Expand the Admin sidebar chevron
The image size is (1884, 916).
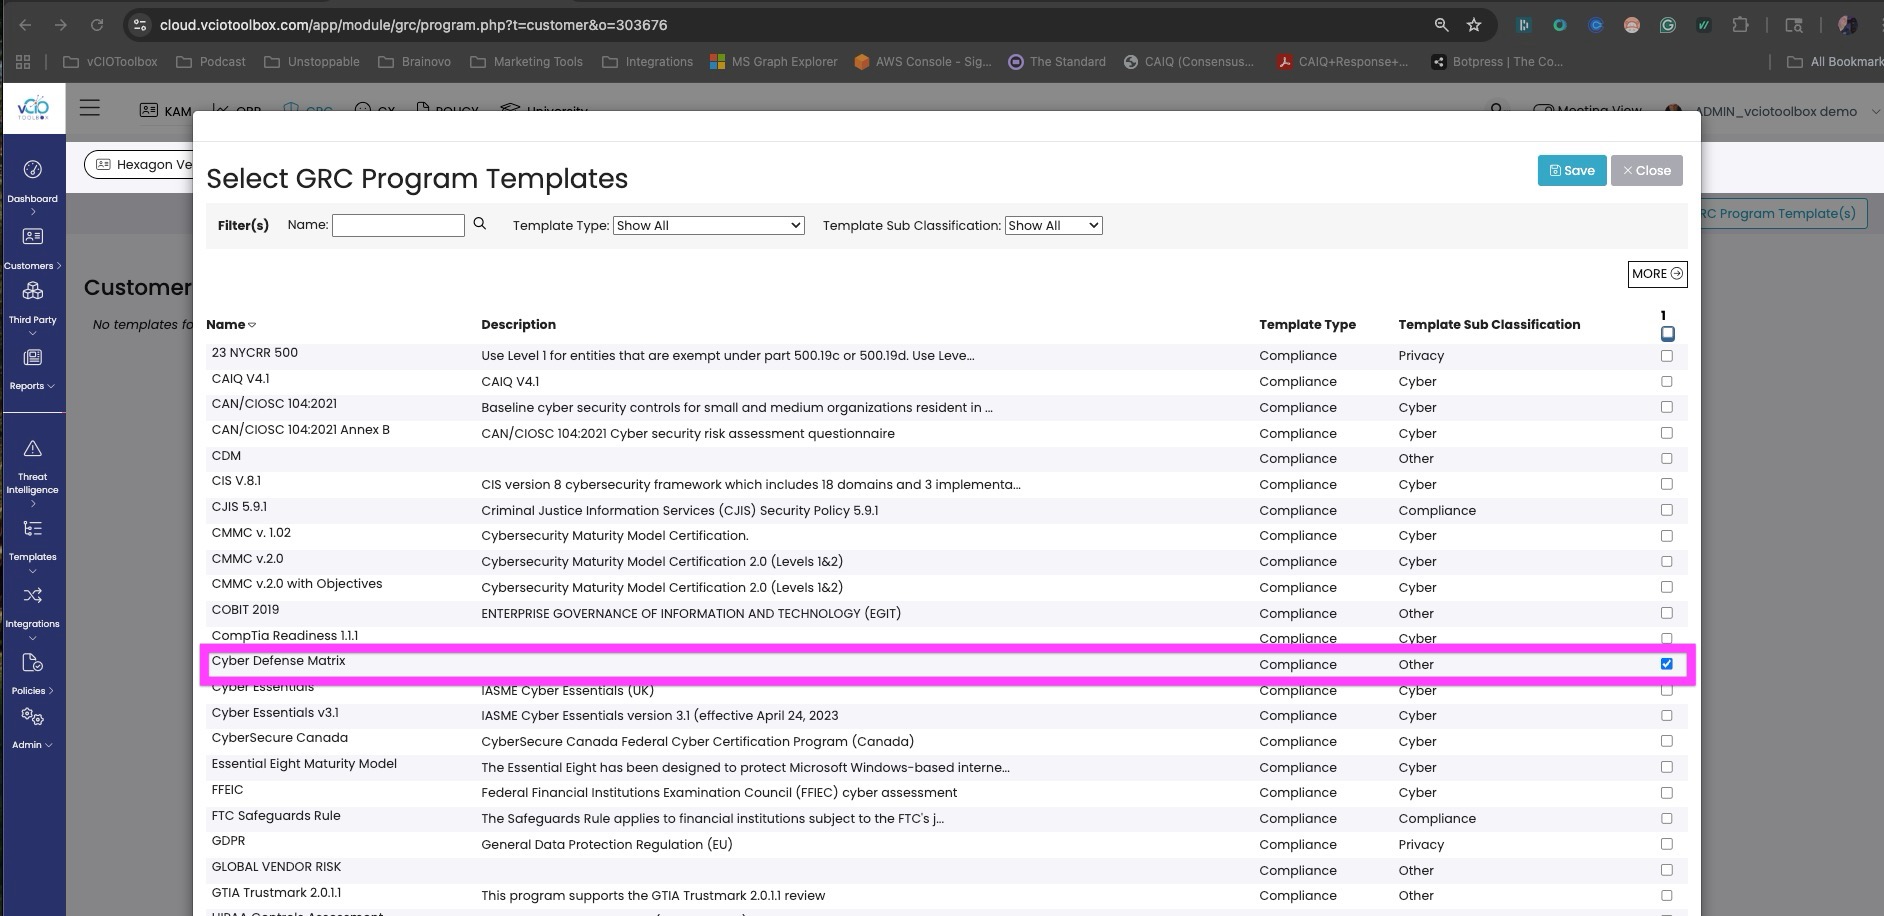click(48, 745)
